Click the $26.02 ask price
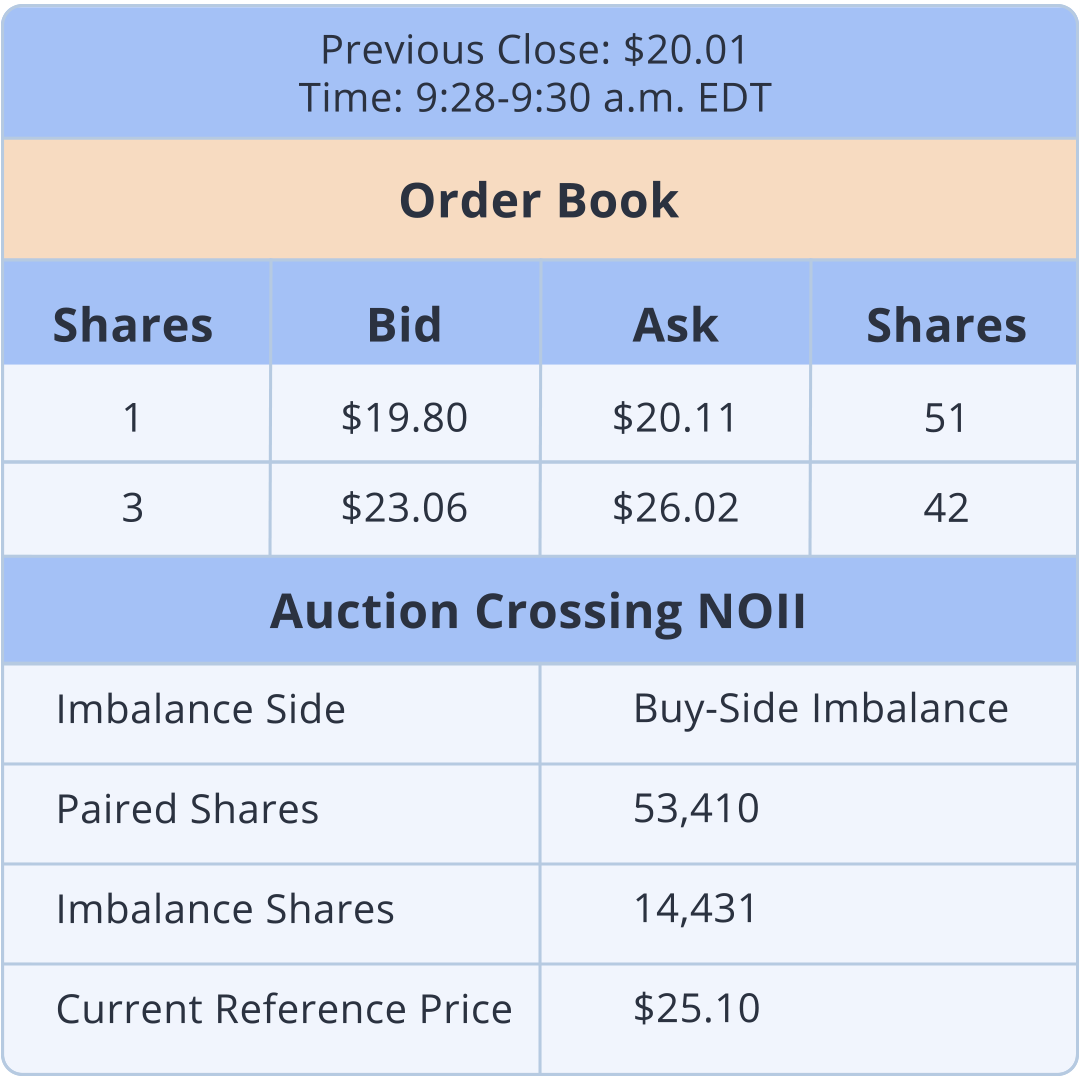Screen dimensions: 1080x1080 (x=675, y=508)
